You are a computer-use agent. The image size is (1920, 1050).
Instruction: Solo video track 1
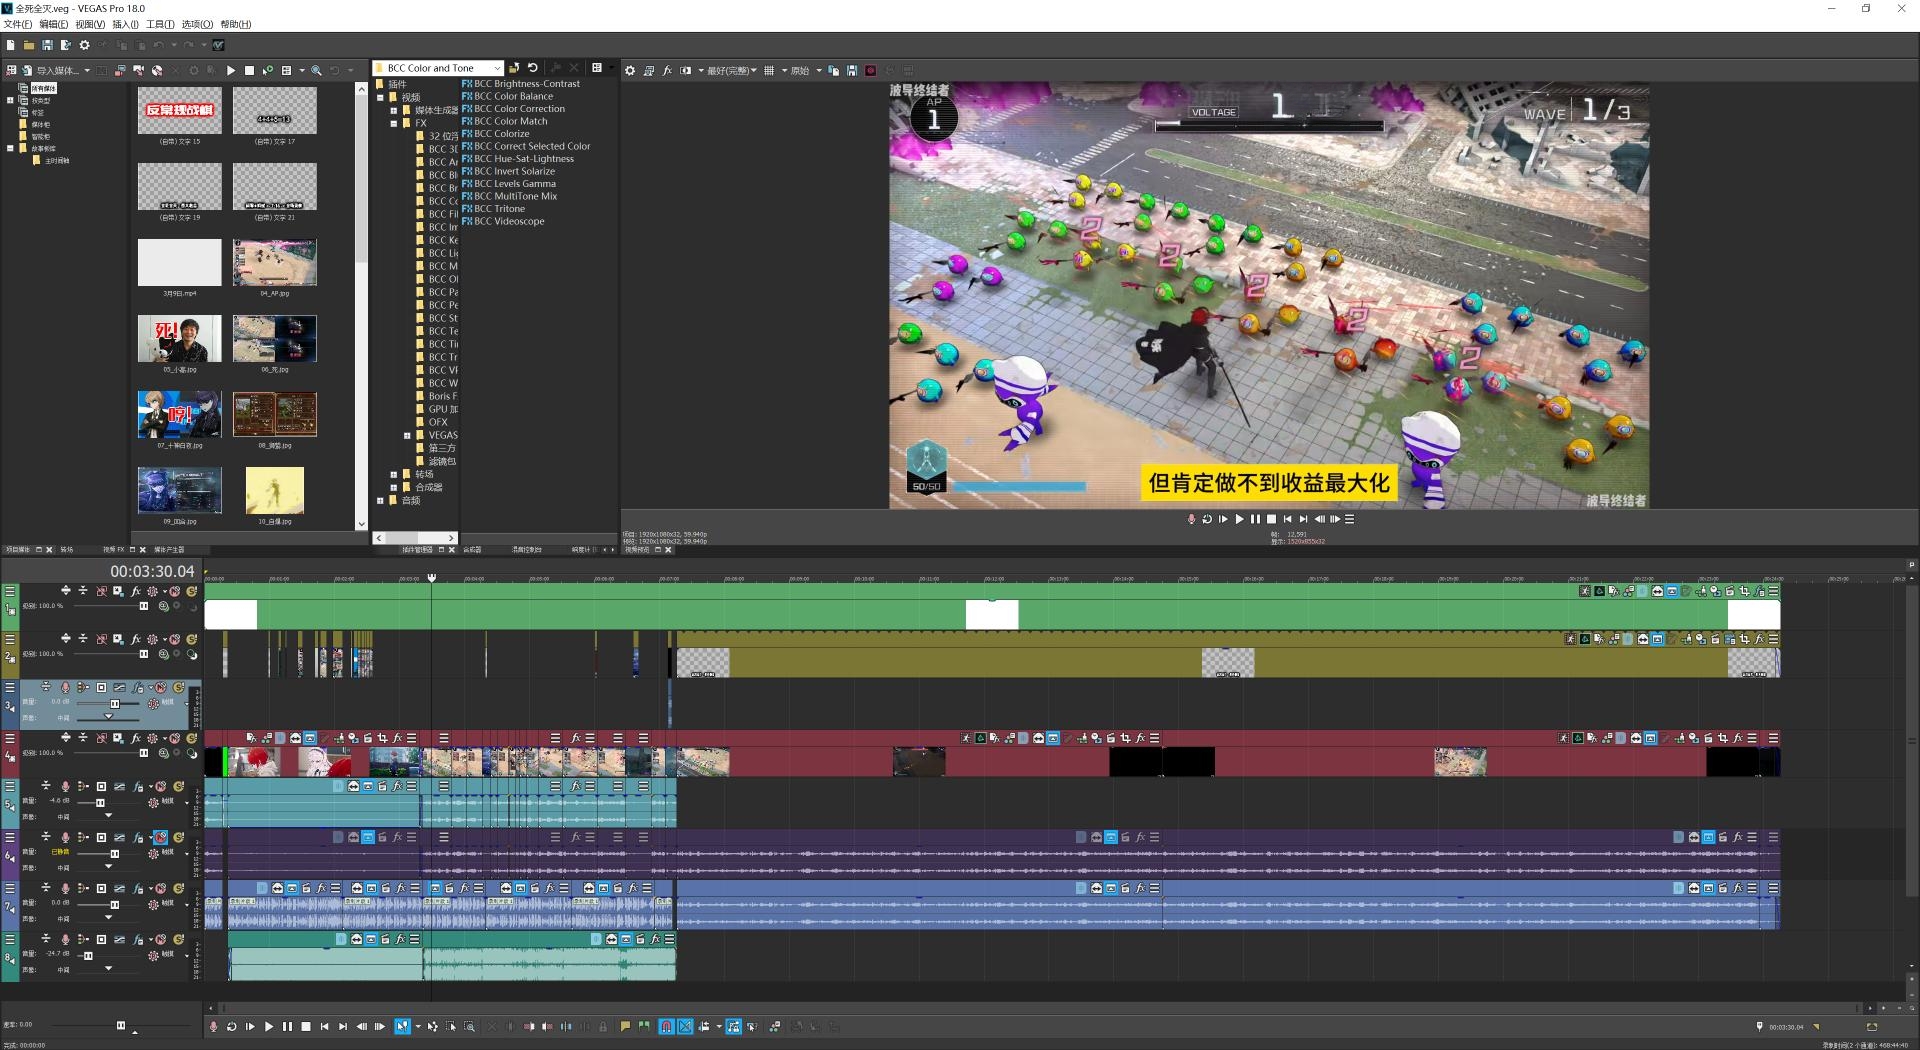point(191,591)
